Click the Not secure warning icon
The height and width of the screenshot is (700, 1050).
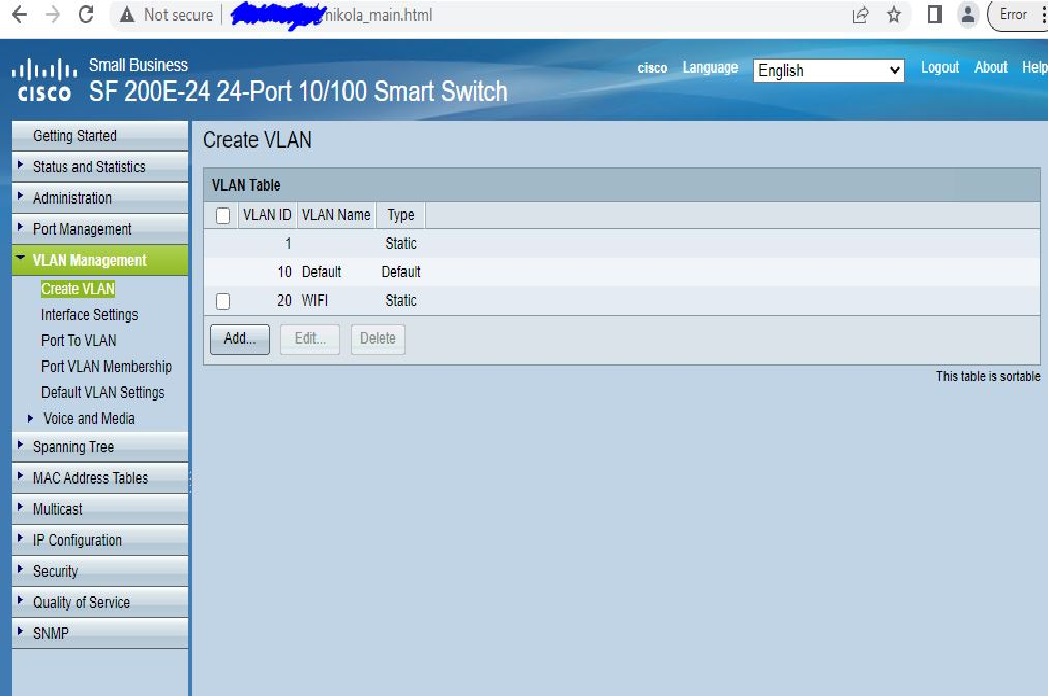127,15
